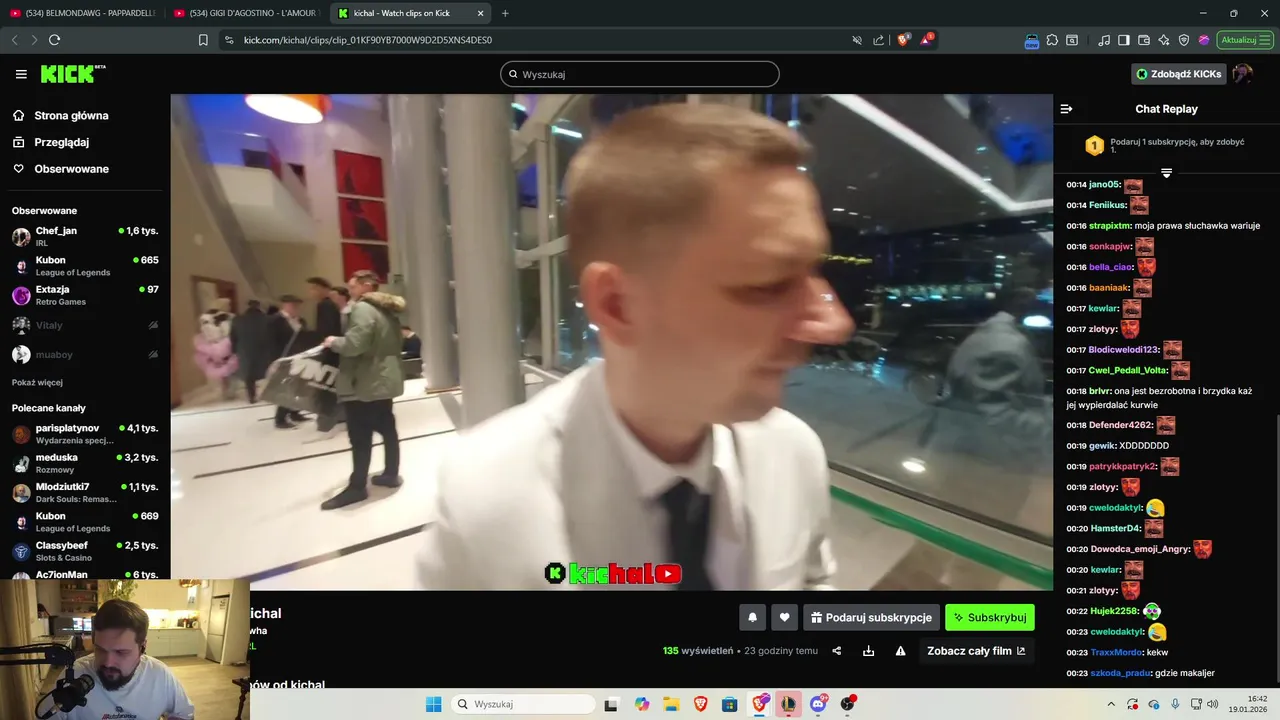Open muaboy offline channel
The image size is (1280, 720).
tap(85, 354)
